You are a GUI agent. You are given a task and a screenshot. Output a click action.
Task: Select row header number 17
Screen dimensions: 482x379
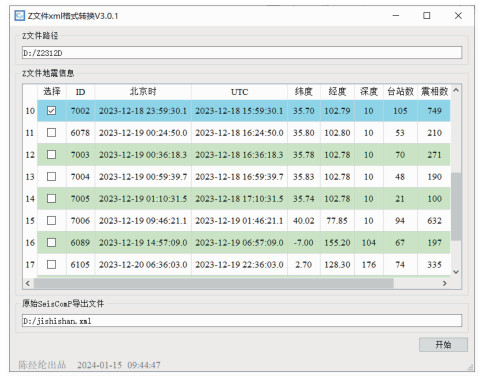30,265
